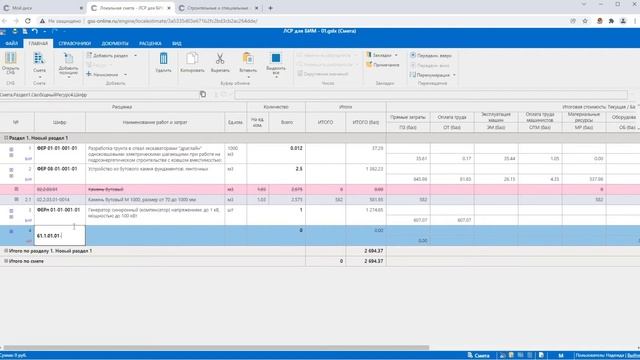Click the Смета icon in status bar
The image size is (640, 360).
pos(470,355)
